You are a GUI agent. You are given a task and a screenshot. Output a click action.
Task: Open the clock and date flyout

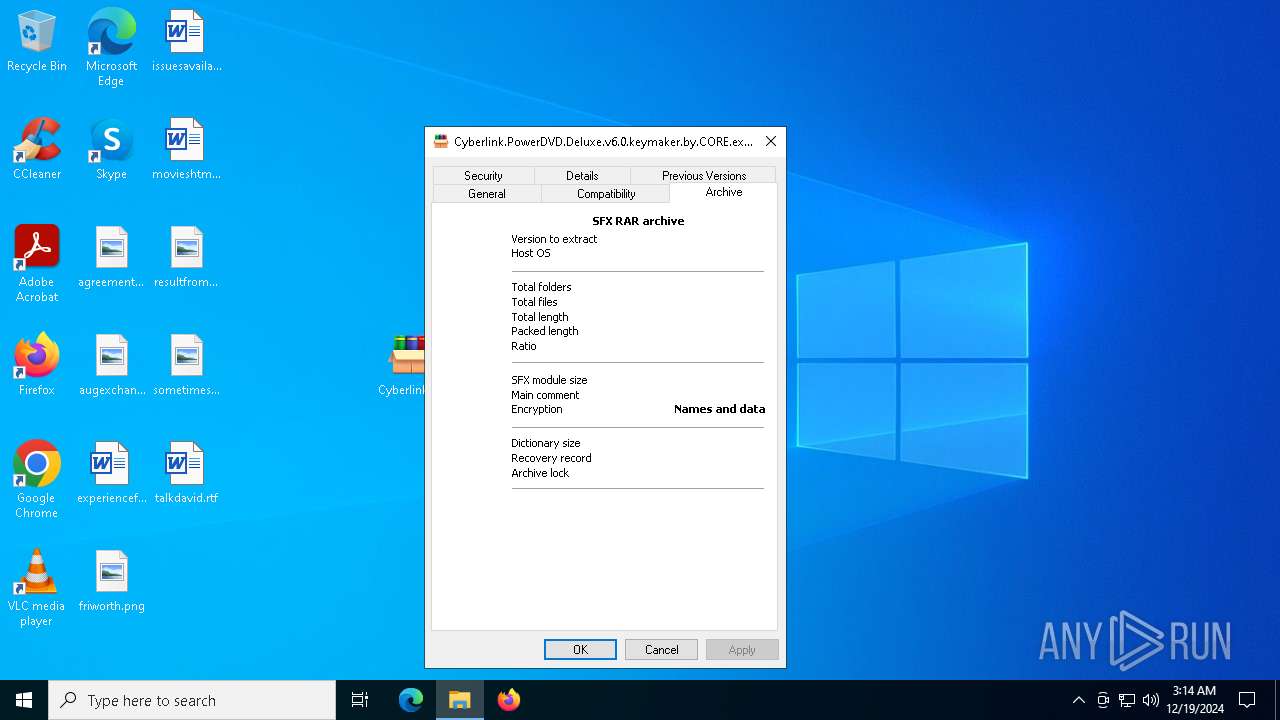pos(1194,700)
